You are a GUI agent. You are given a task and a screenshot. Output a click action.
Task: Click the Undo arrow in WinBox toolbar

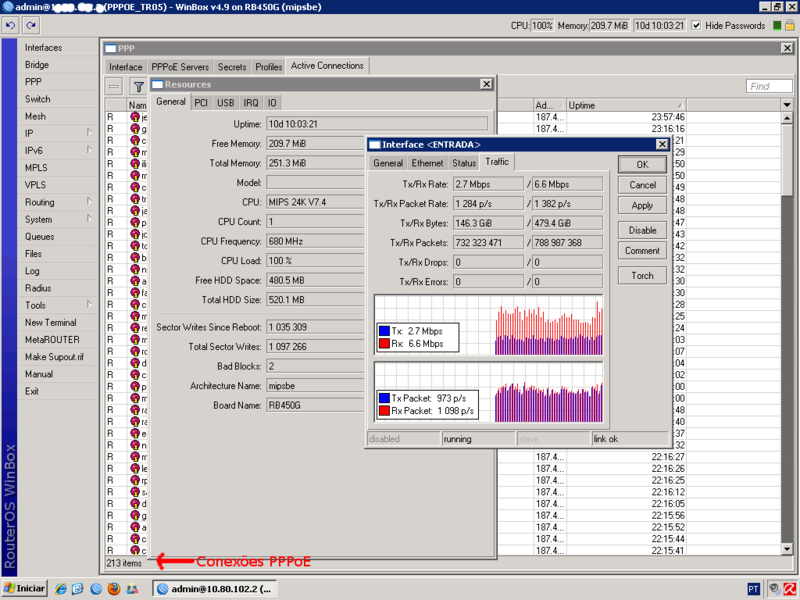tap(10, 25)
